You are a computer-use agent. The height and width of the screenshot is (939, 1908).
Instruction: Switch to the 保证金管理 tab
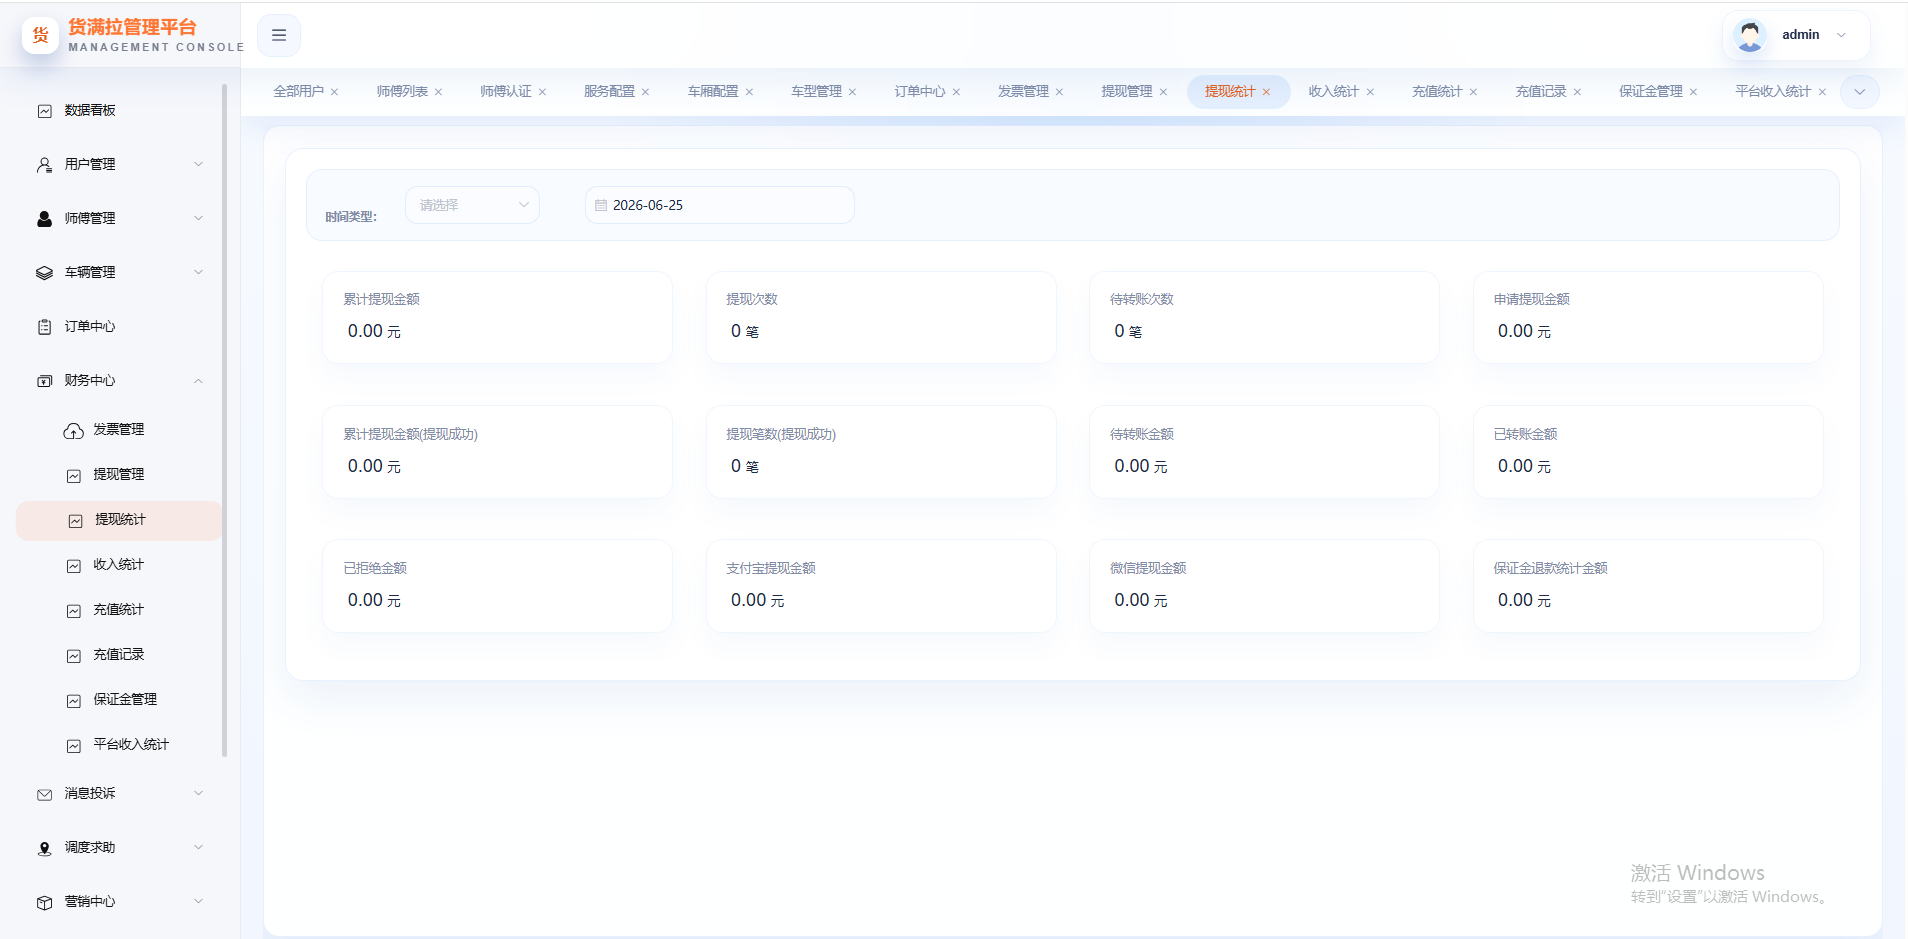point(1650,92)
